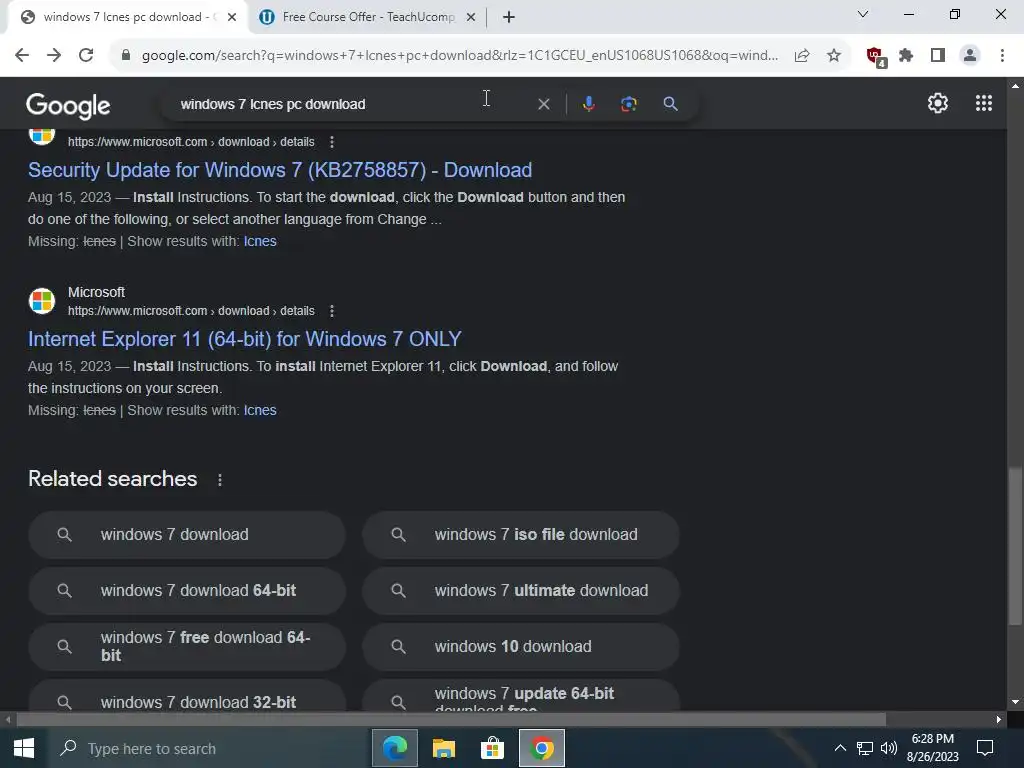Click the network tray icon
1024x768 pixels.
click(865, 748)
